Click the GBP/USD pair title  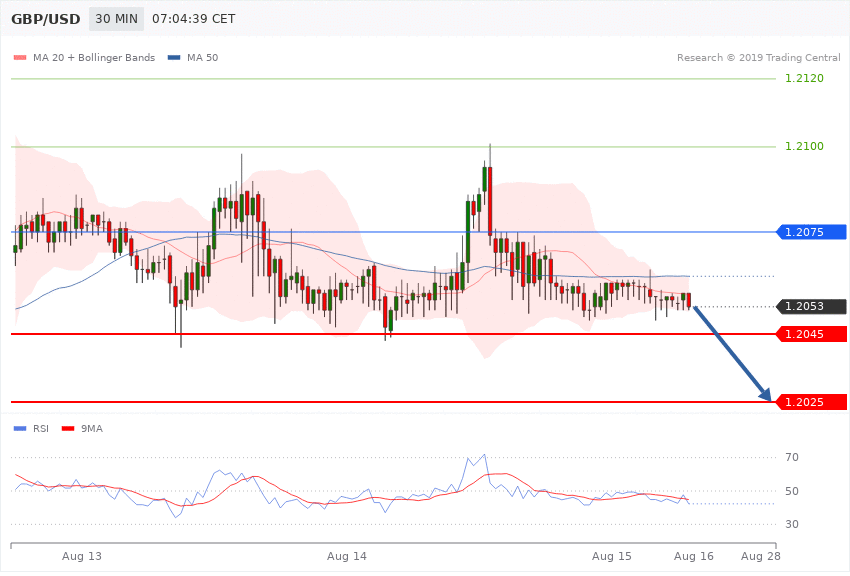pos(46,19)
